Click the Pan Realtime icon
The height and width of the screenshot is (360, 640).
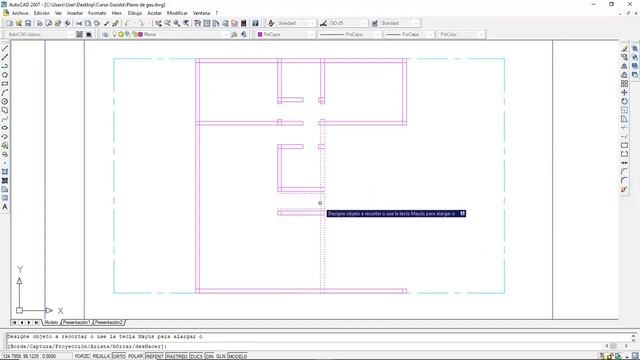pos(158,23)
